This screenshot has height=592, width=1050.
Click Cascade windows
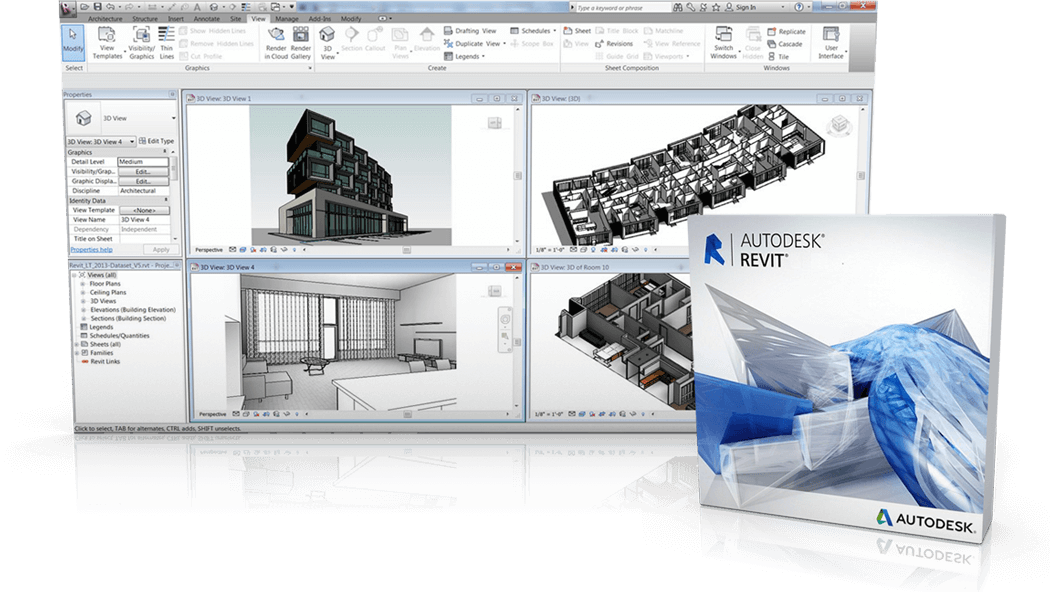tap(785, 44)
